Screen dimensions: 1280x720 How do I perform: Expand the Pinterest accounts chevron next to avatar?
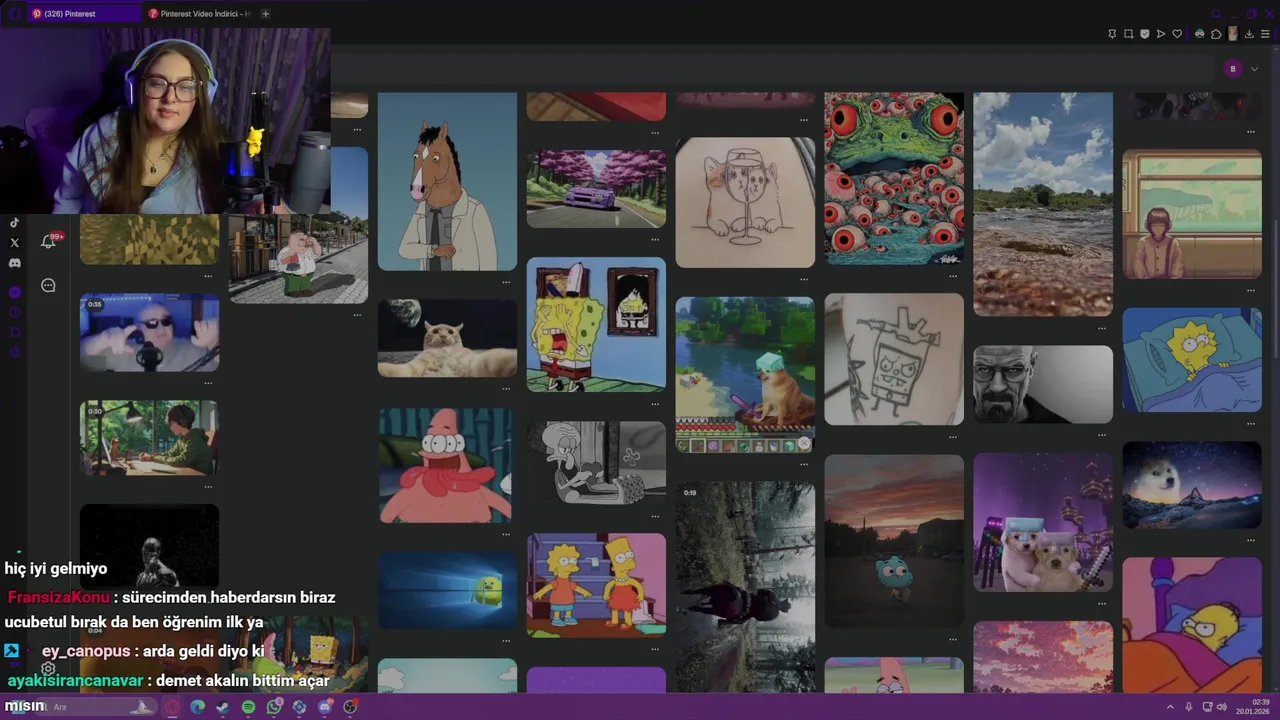[1254, 68]
